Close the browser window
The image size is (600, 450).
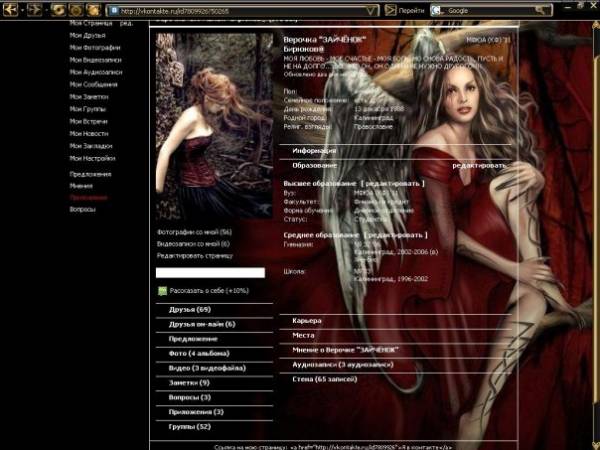pos(593,7)
